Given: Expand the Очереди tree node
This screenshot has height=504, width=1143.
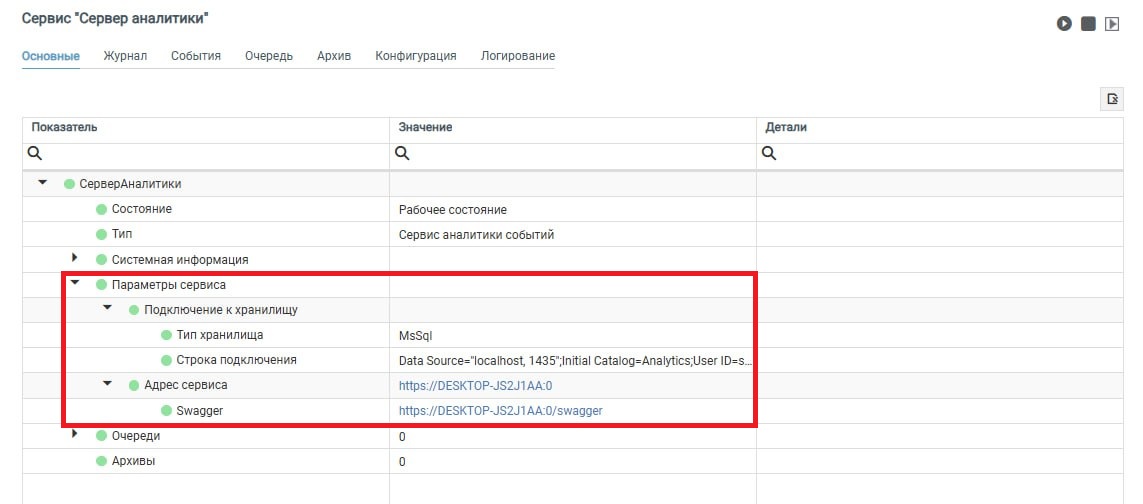Looking at the screenshot, I should click(x=75, y=435).
